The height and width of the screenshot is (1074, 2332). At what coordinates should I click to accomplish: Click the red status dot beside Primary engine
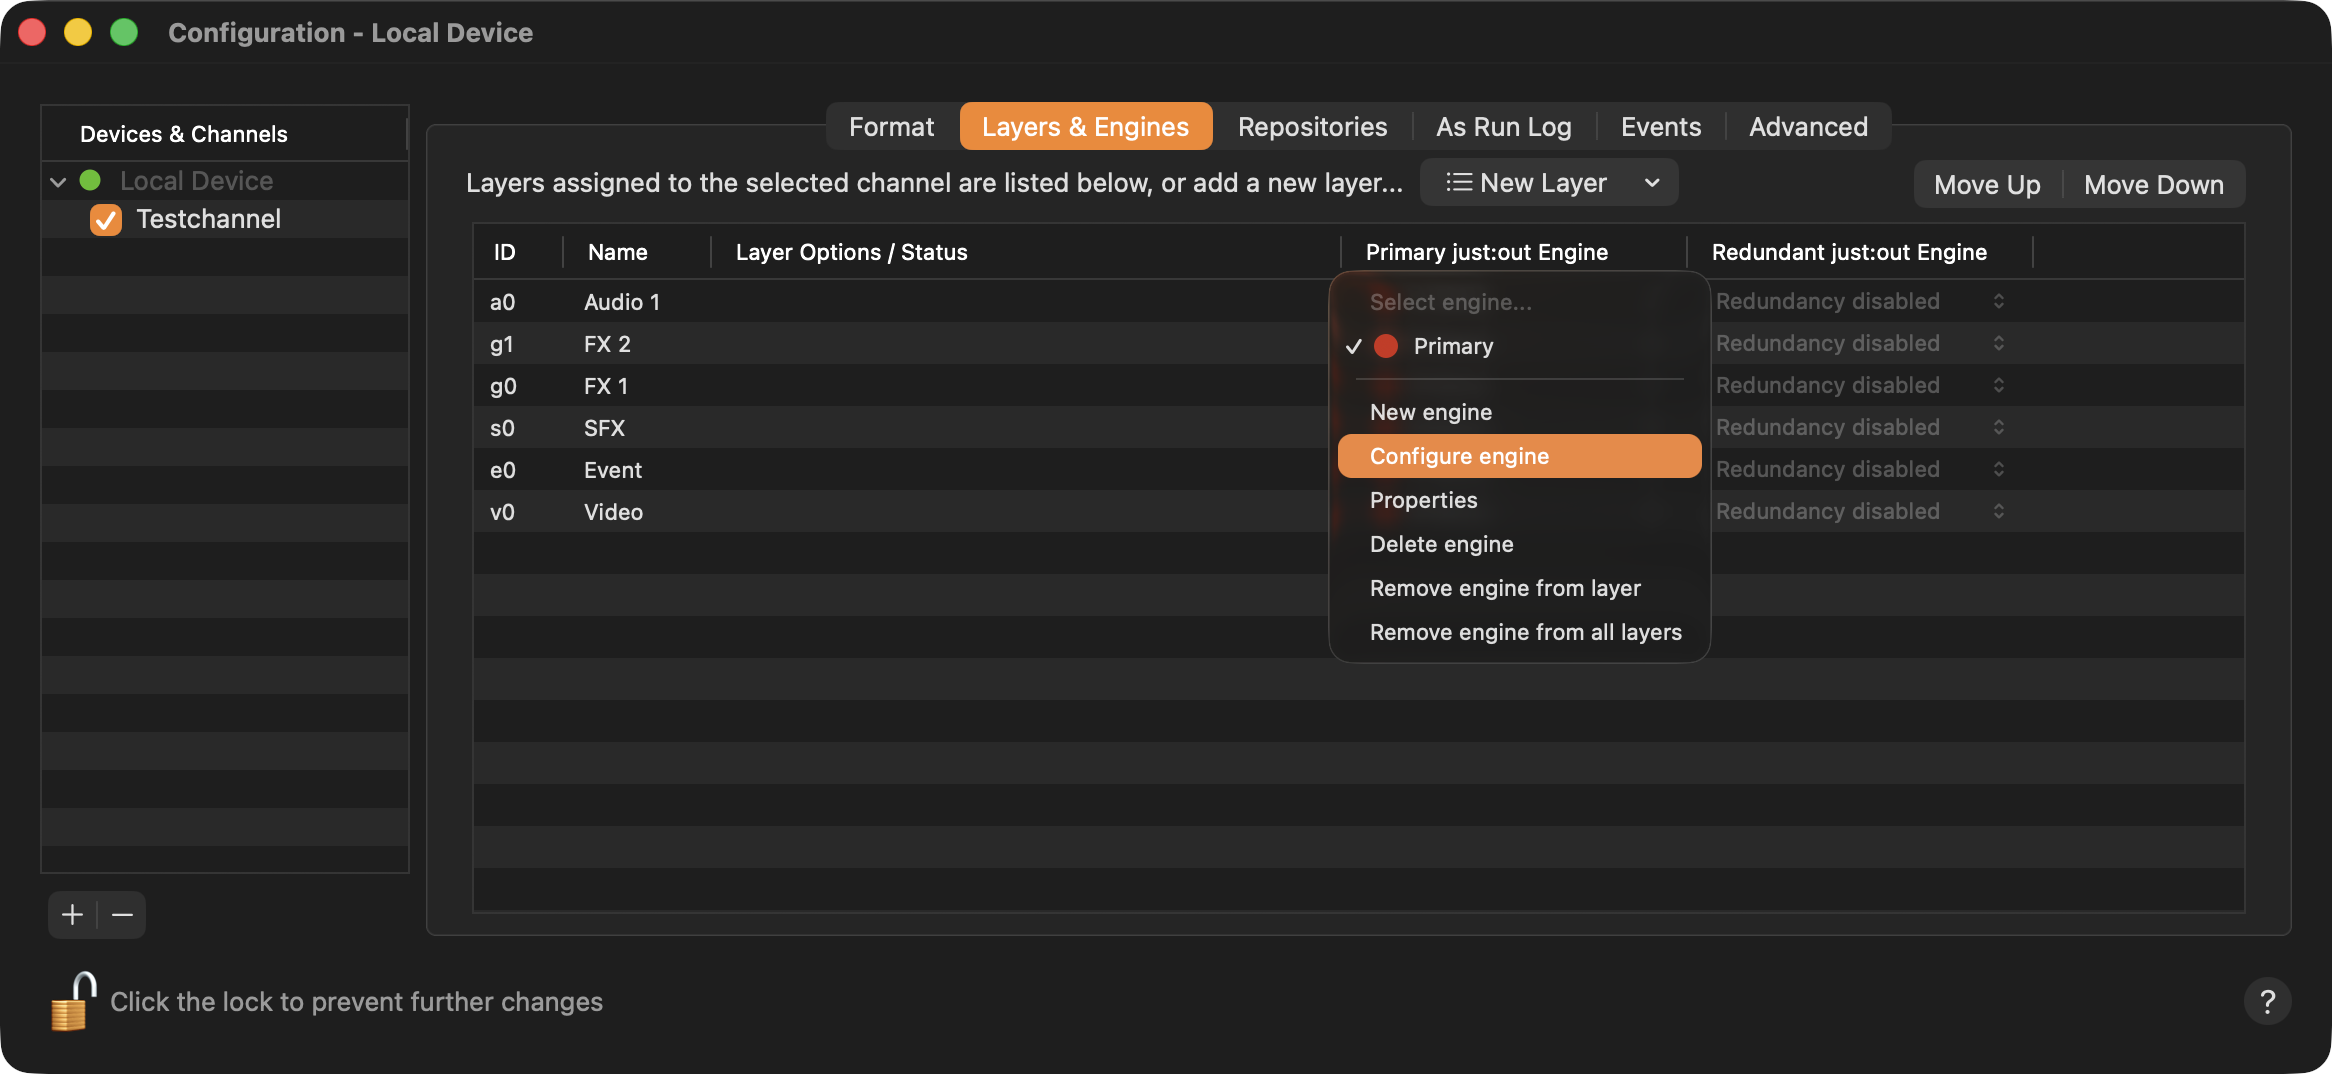coord(1386,346)
